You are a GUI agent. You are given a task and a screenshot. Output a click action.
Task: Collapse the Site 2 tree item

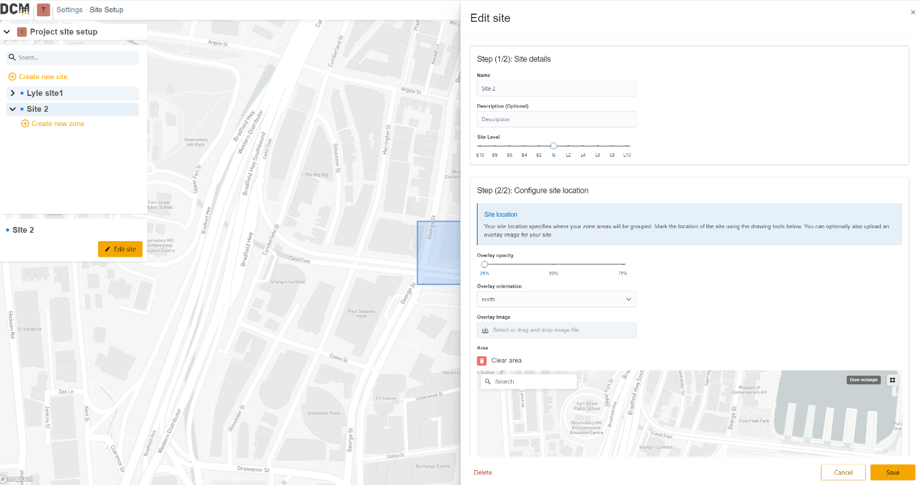[x=12, y=109]
